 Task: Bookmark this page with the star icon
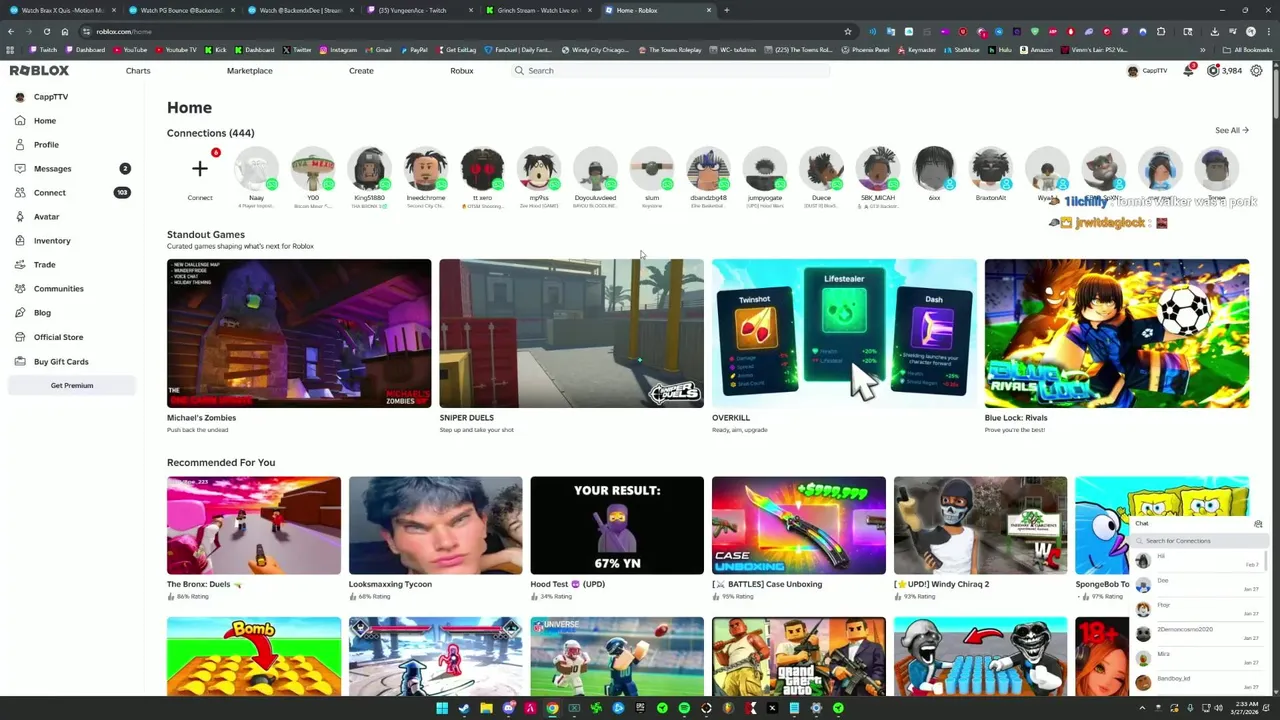[848, 31]
